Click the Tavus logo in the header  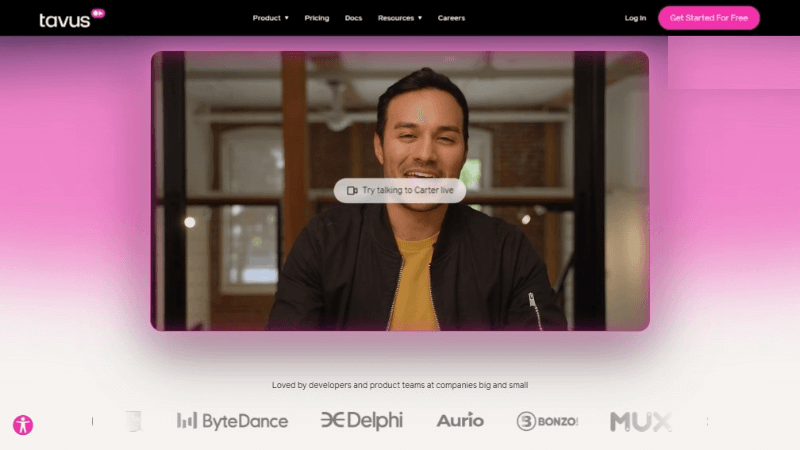65,19
